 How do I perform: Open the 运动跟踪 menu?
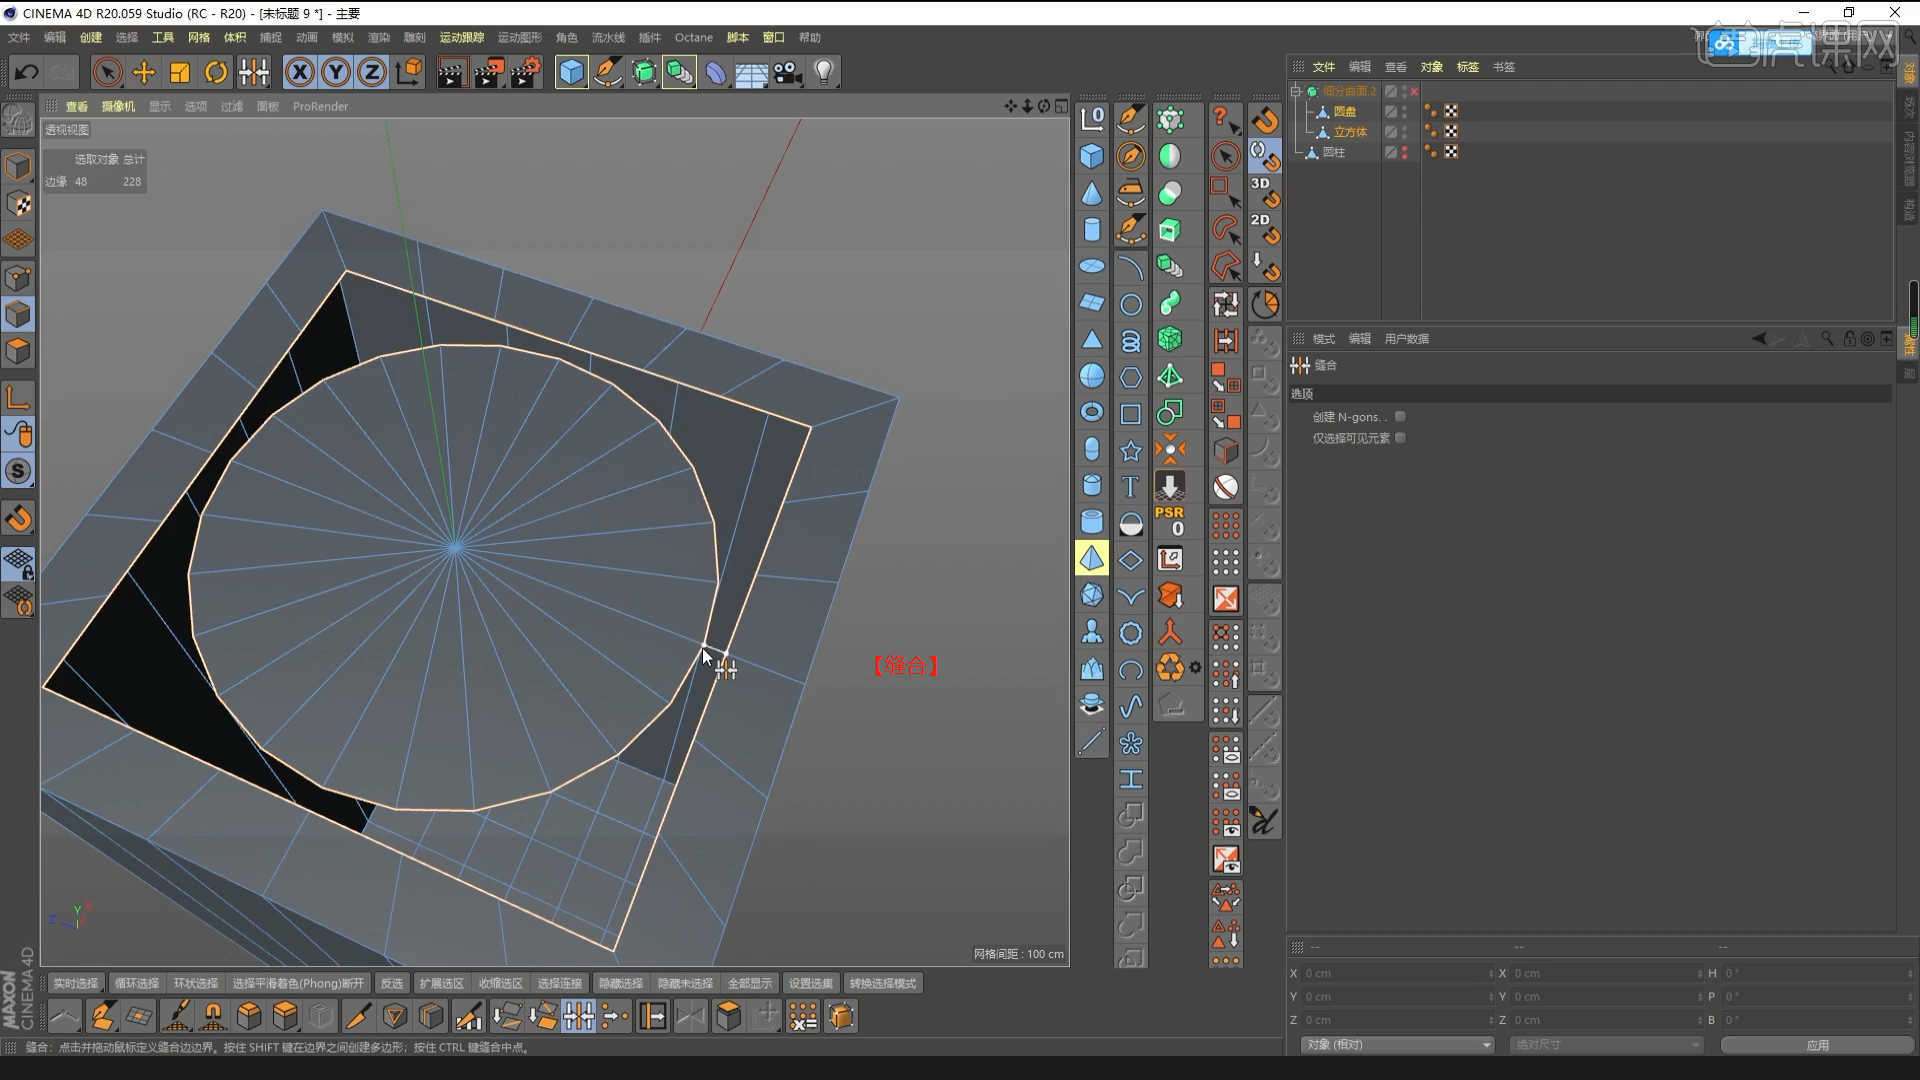(462, 37)
